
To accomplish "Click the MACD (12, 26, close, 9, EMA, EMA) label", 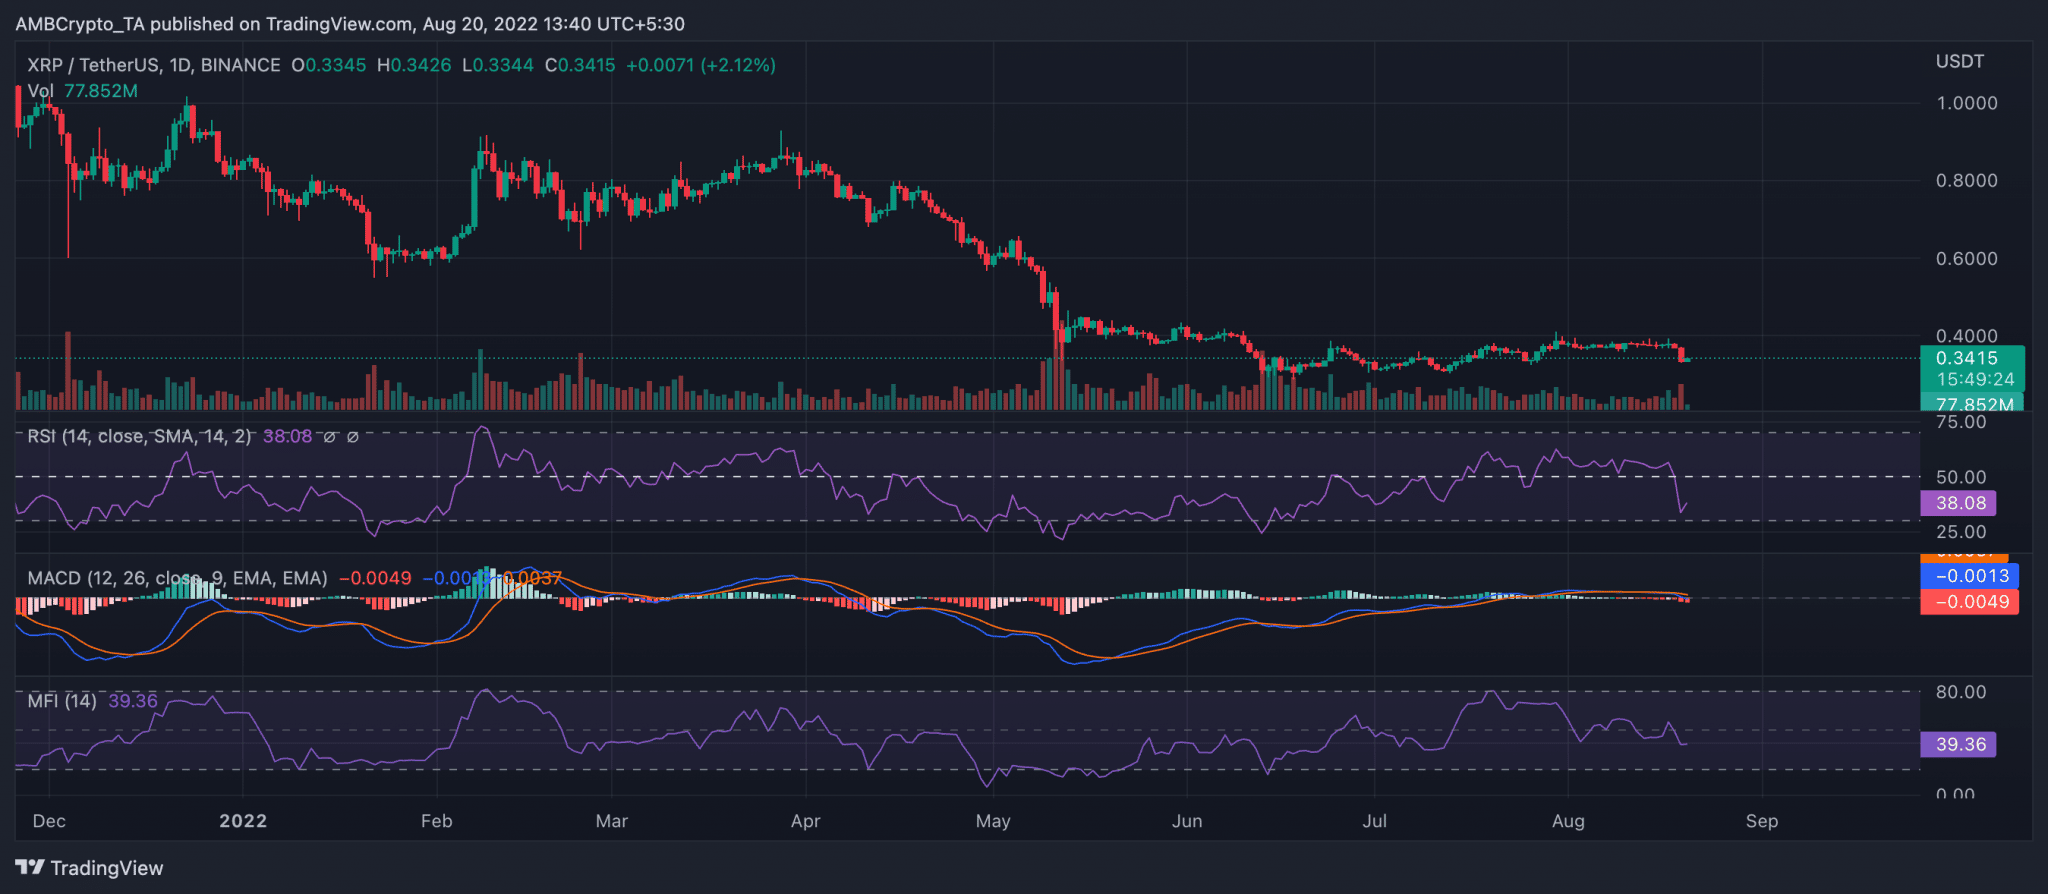I will pyautogui.click(x=177, y=578).
